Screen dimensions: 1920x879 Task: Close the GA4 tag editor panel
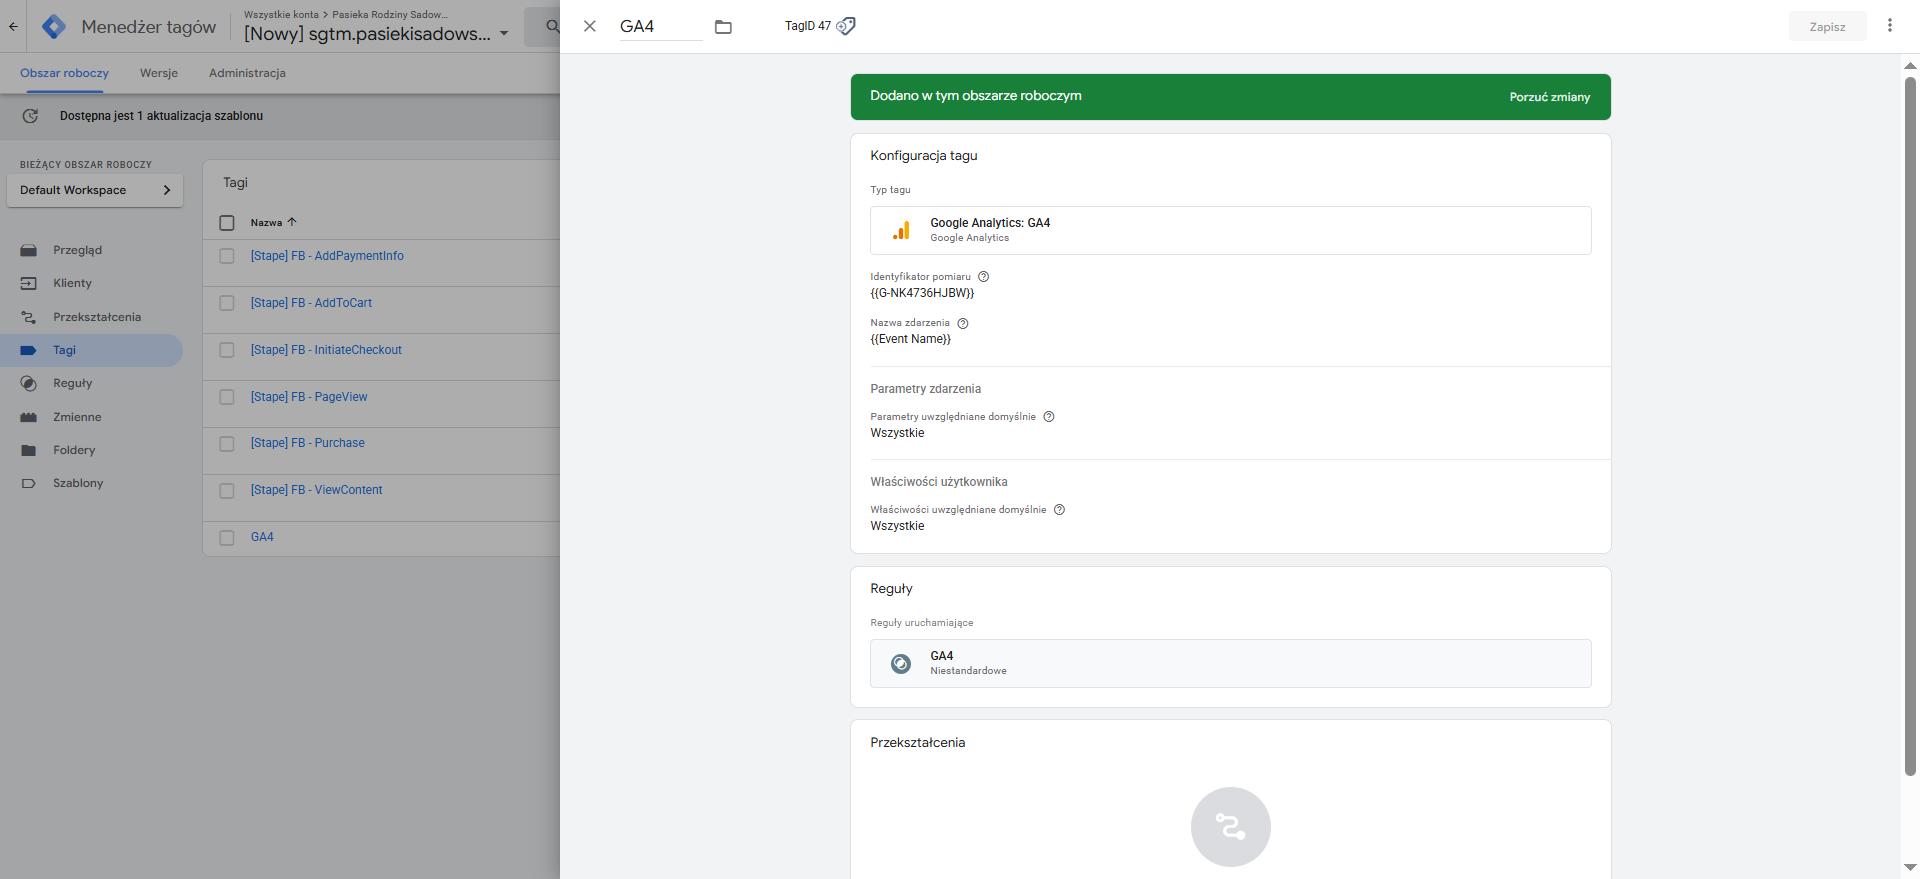[590, 26]
